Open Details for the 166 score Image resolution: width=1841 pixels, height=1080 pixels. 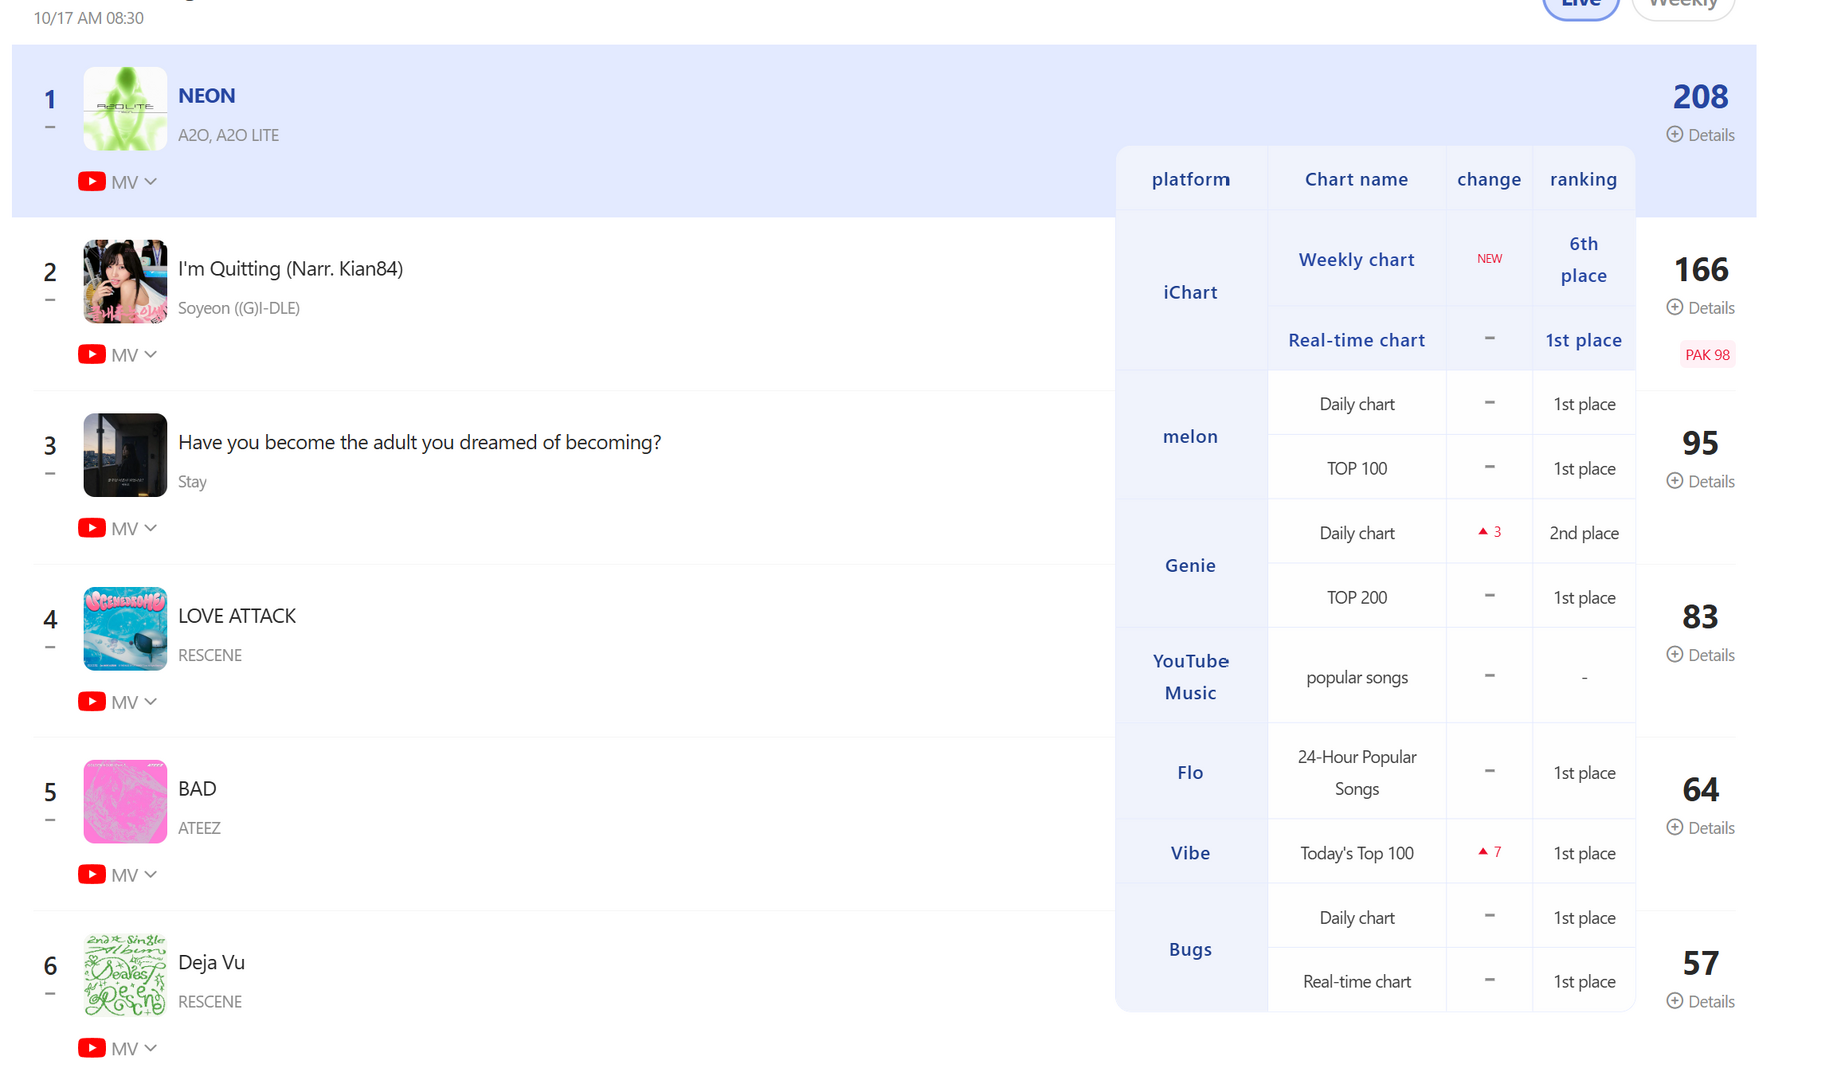(1701, 308)
